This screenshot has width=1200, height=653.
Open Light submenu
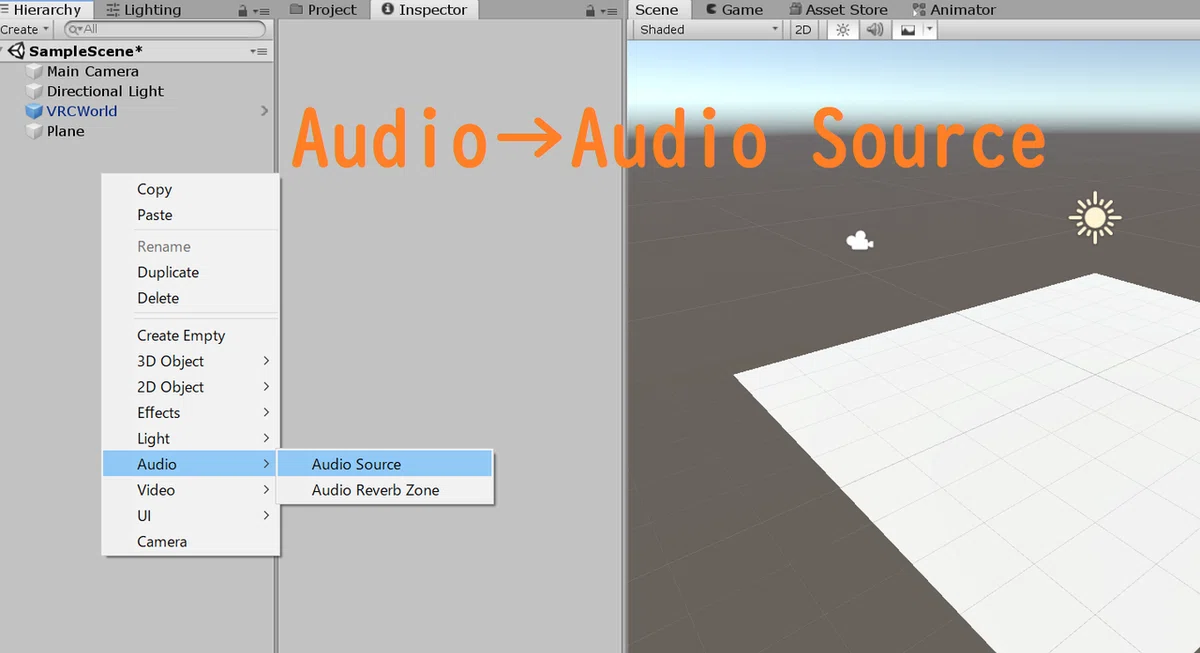click(191, 439)
